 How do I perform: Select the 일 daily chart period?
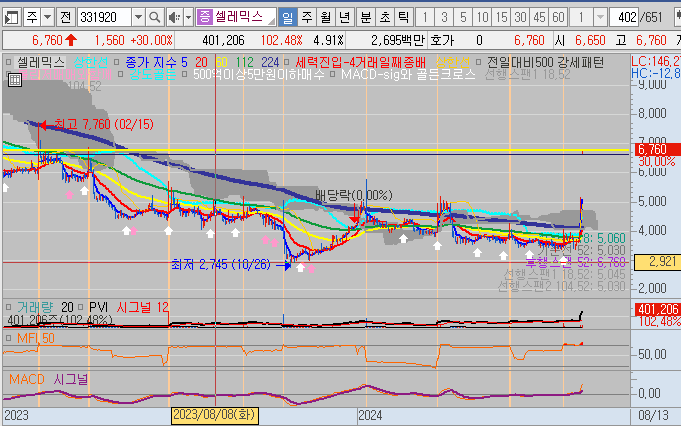pyautogui.click(x=288, y=17)
